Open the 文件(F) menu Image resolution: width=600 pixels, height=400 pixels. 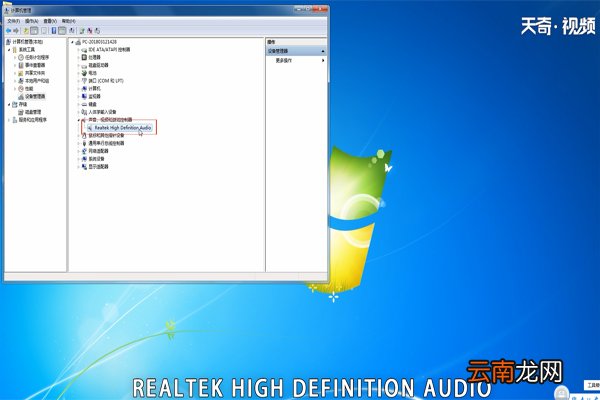coord(13,21)
